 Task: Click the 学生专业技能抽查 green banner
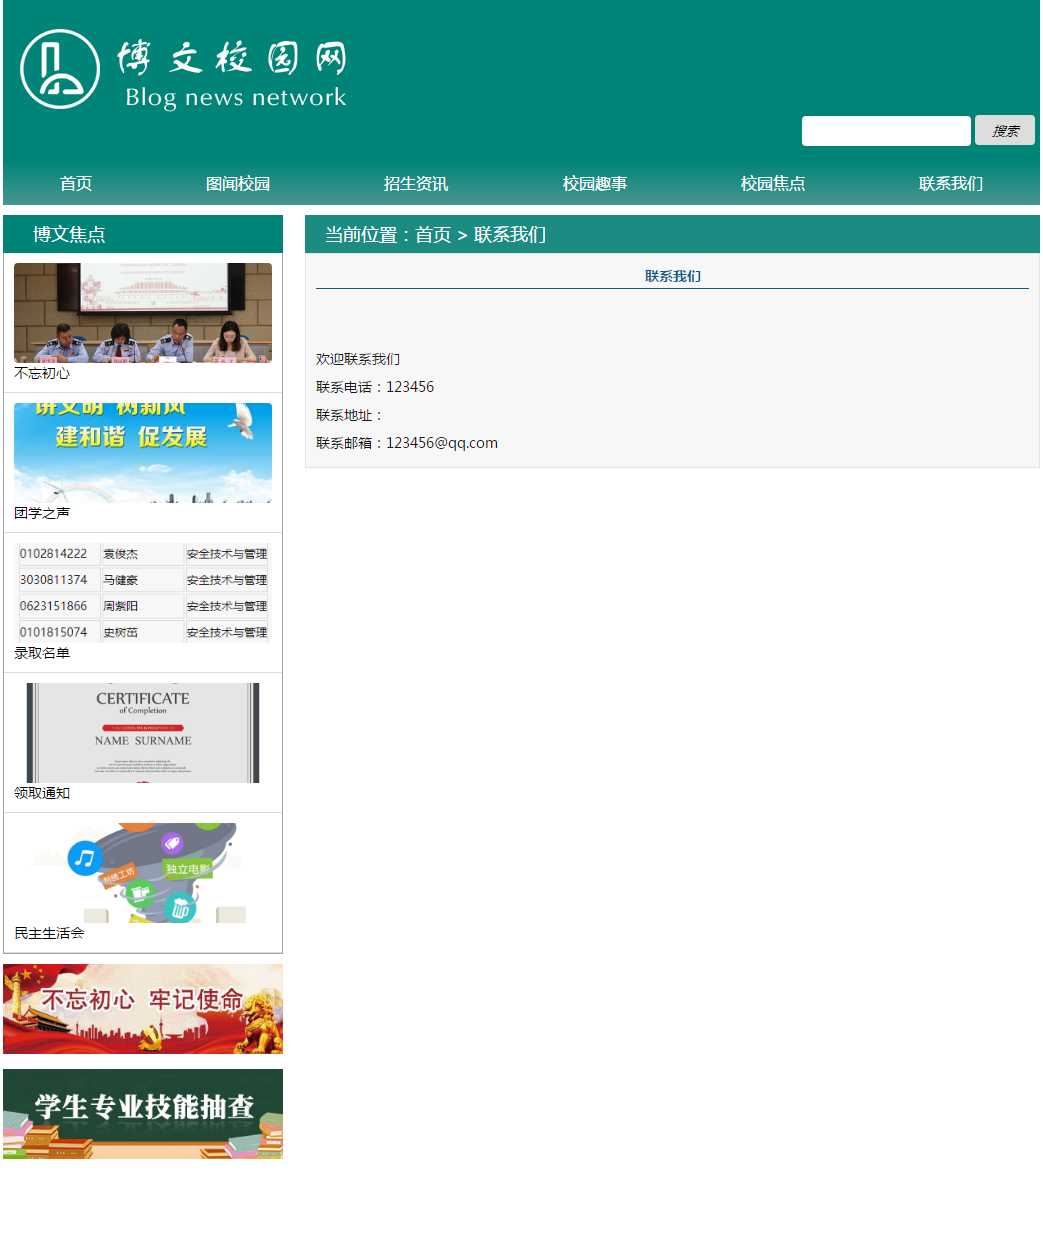[x=143, y=1113]
